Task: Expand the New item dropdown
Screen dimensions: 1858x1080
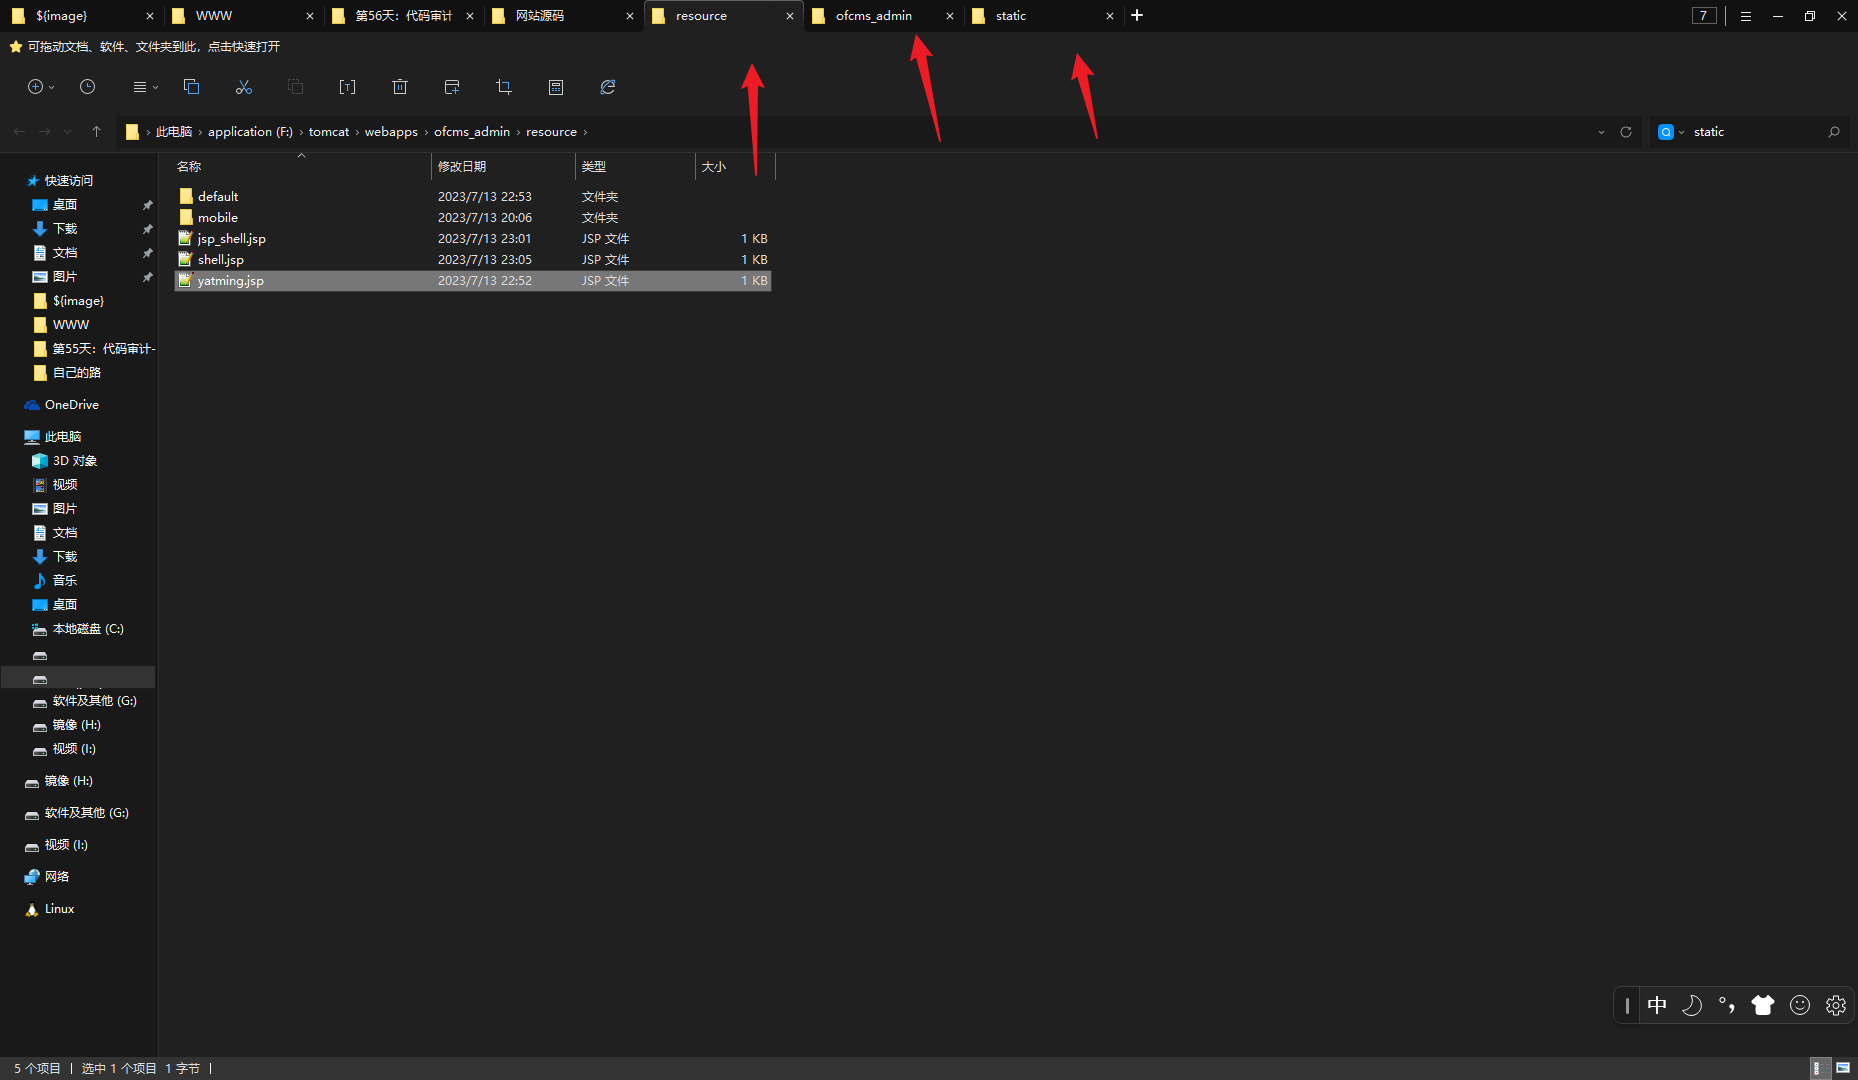Action: click(49, 87)
